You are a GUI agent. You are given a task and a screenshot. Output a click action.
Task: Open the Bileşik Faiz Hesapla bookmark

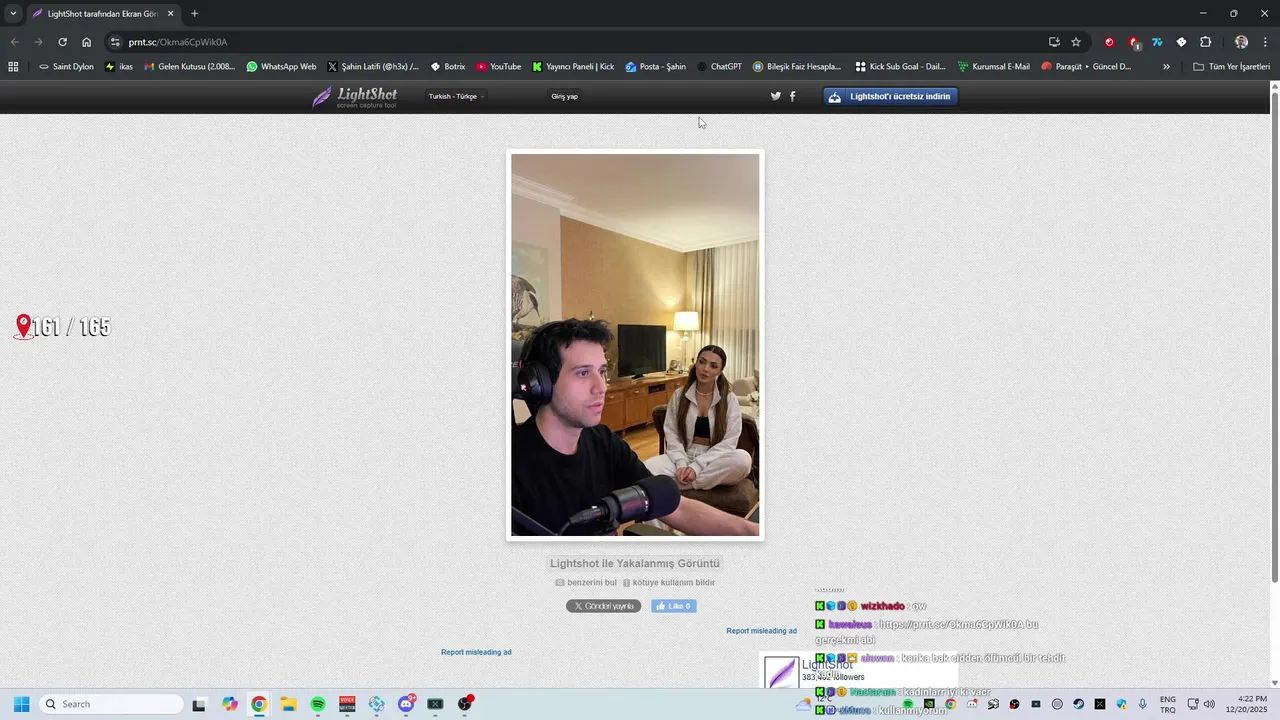click(x=797, y=67)
